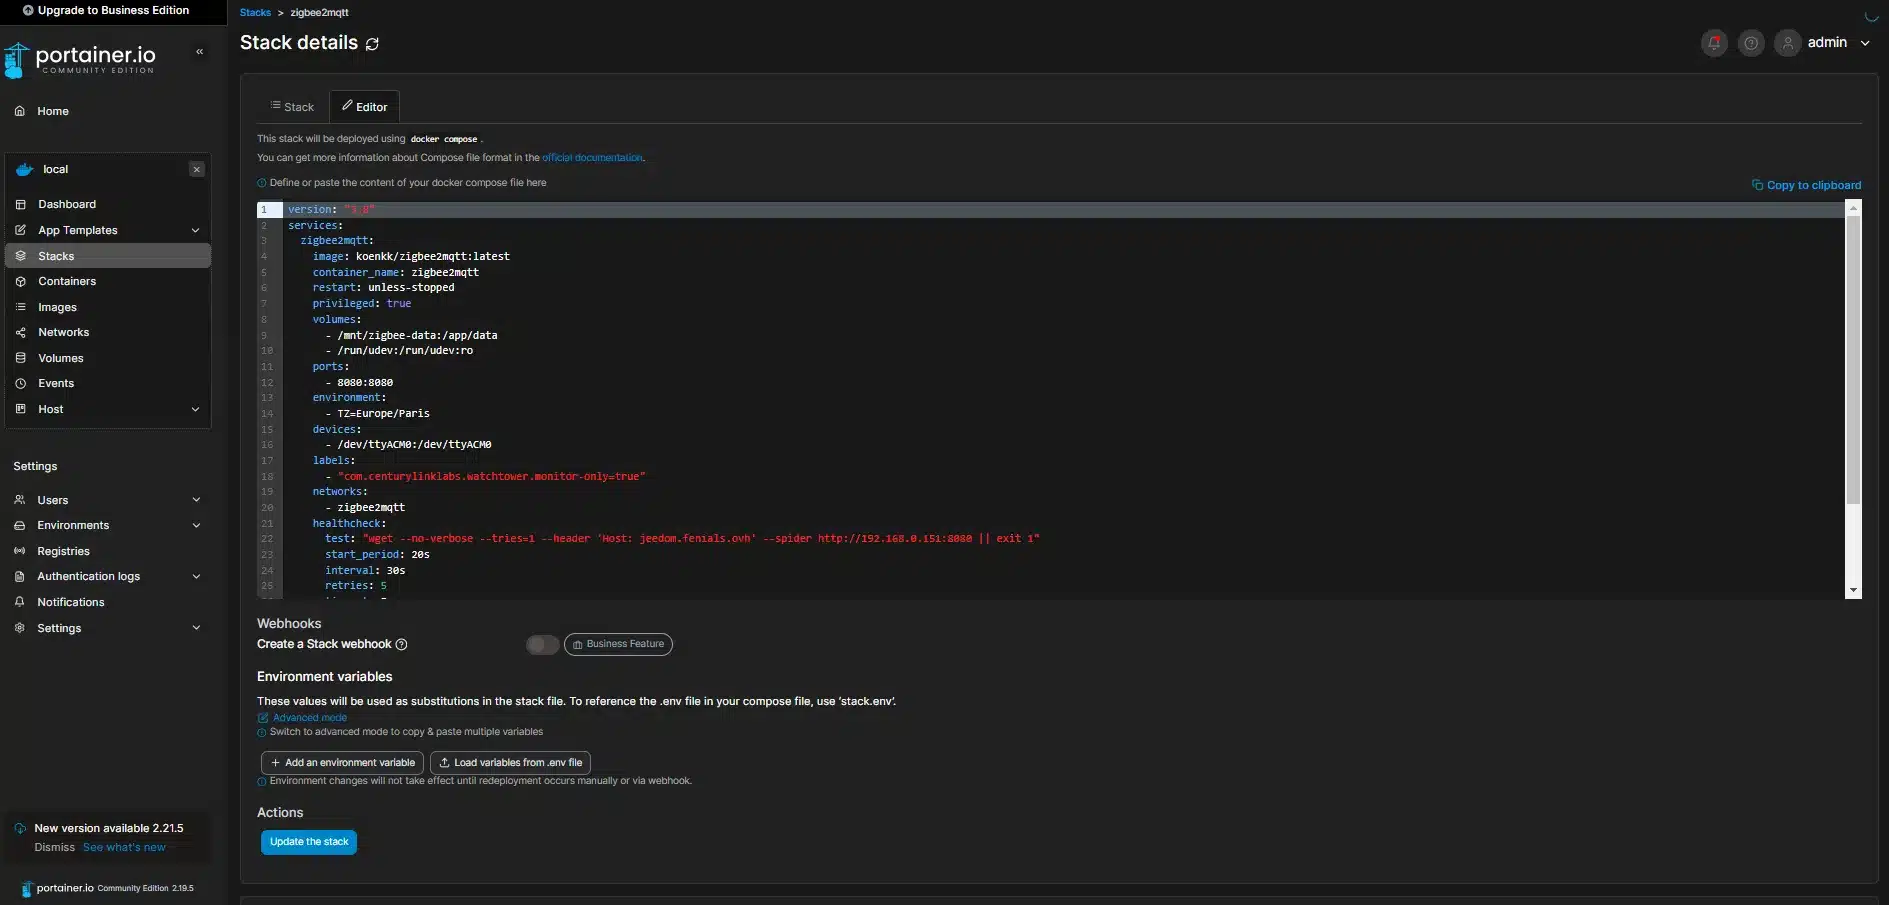Click the editor scrollbar up arrow
The height and width of the screenshot is (905, 1889).
[1853, 209]
